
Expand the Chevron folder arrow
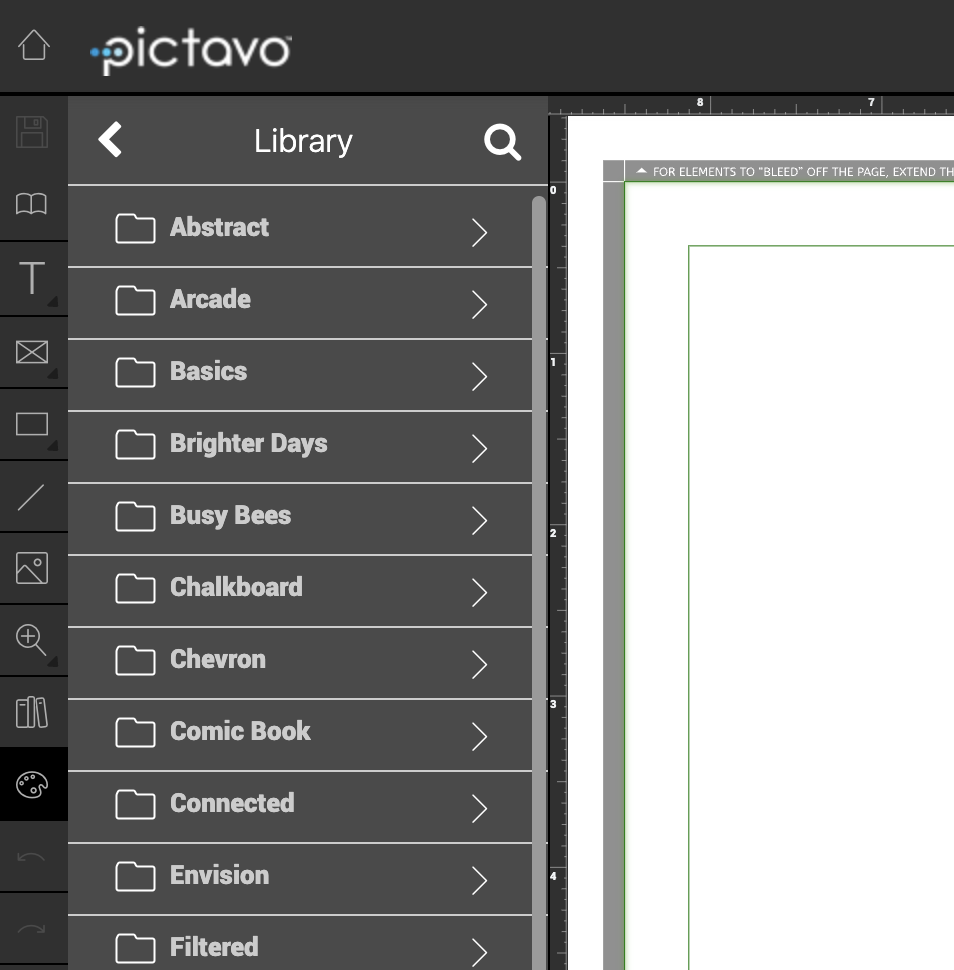(x=479, y=664)
